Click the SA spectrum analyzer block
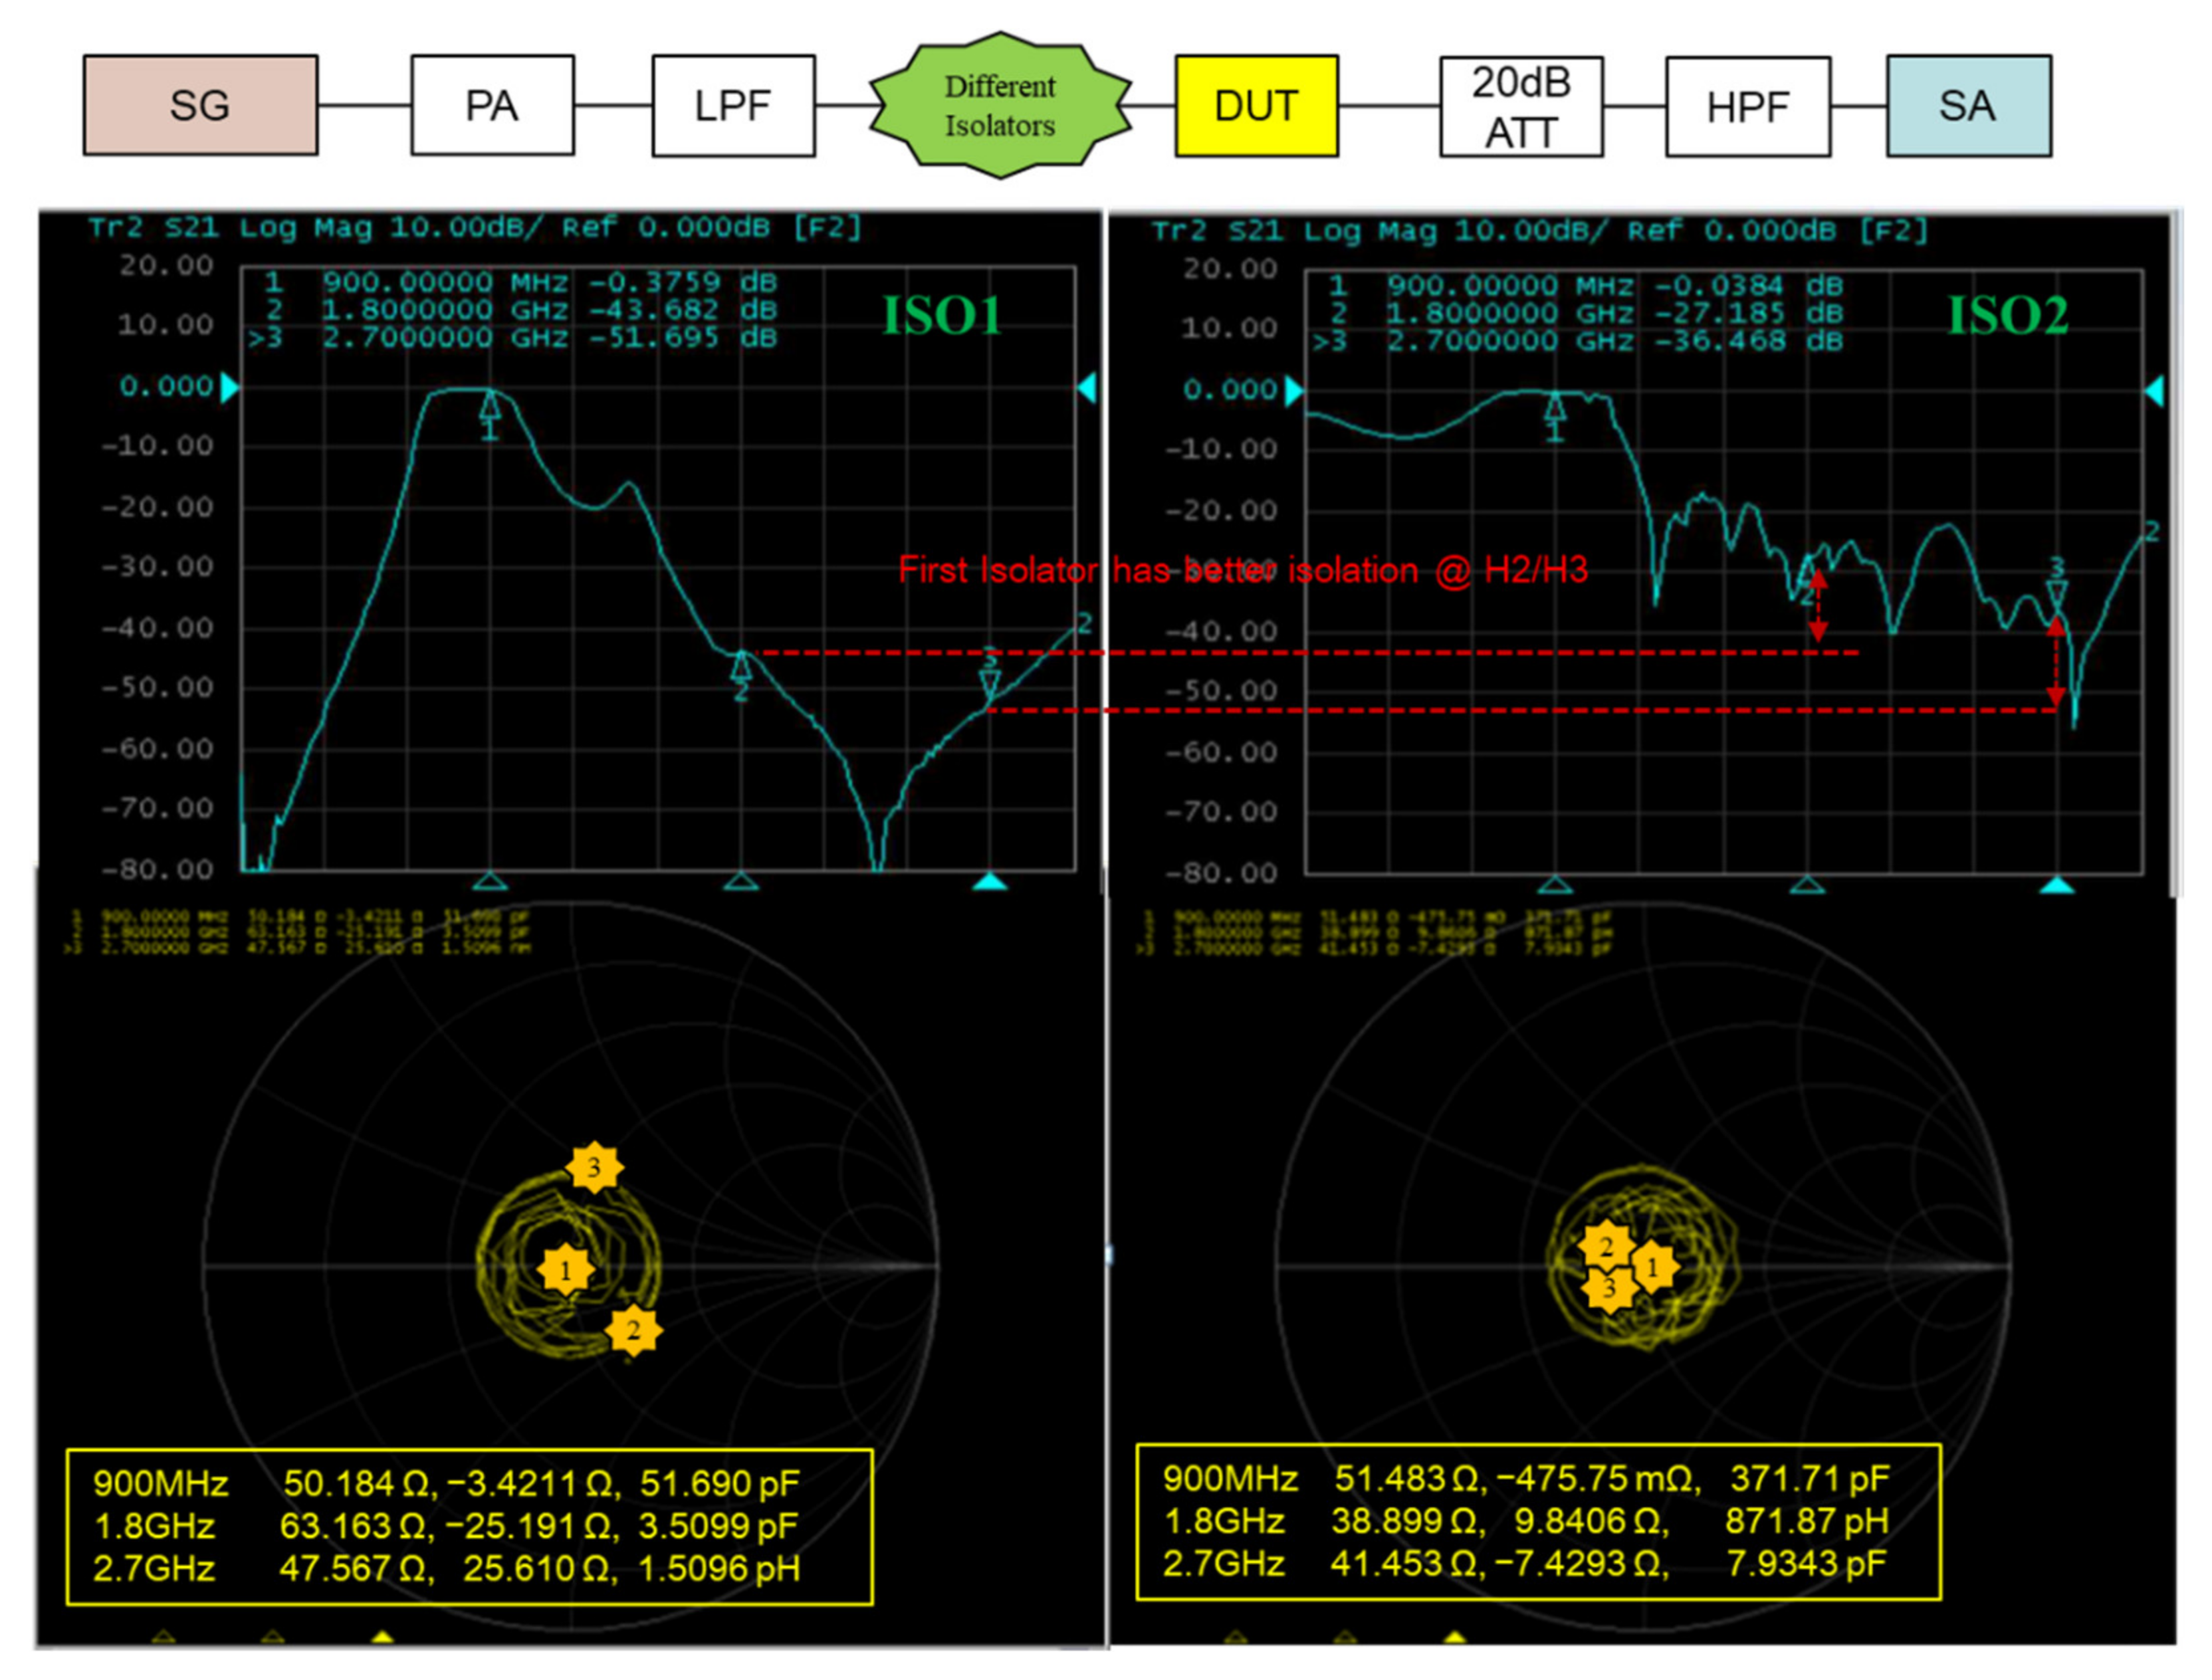This screenshot has width=2212, height=1680. pyautogui.click(x=1968, y=106)
